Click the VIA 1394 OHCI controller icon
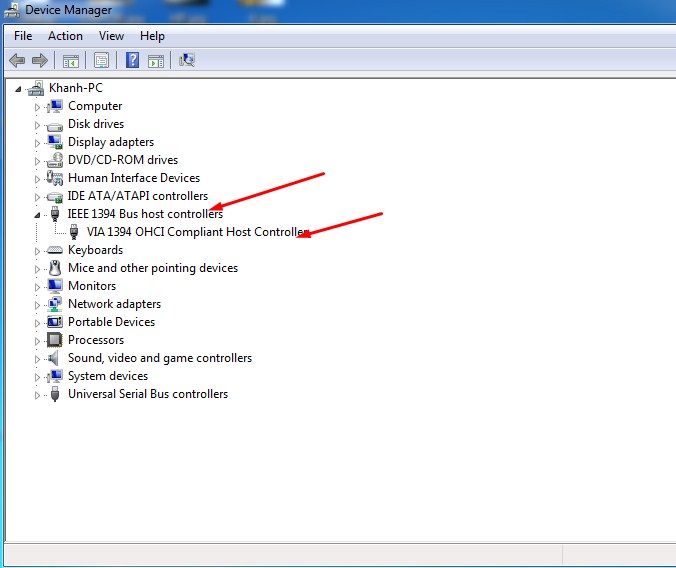Image resolution: width=676 pixels, height=568 pixels. 74,232
